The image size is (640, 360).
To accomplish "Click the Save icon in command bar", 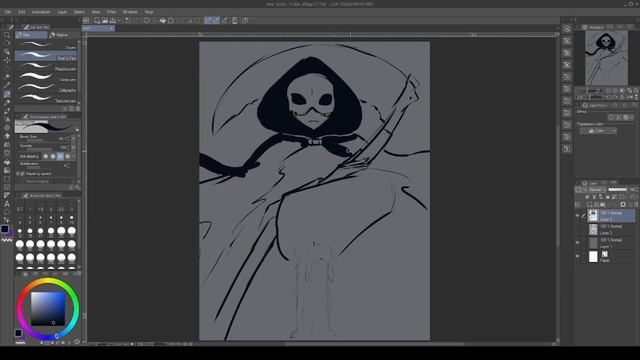I will point(113,20).
